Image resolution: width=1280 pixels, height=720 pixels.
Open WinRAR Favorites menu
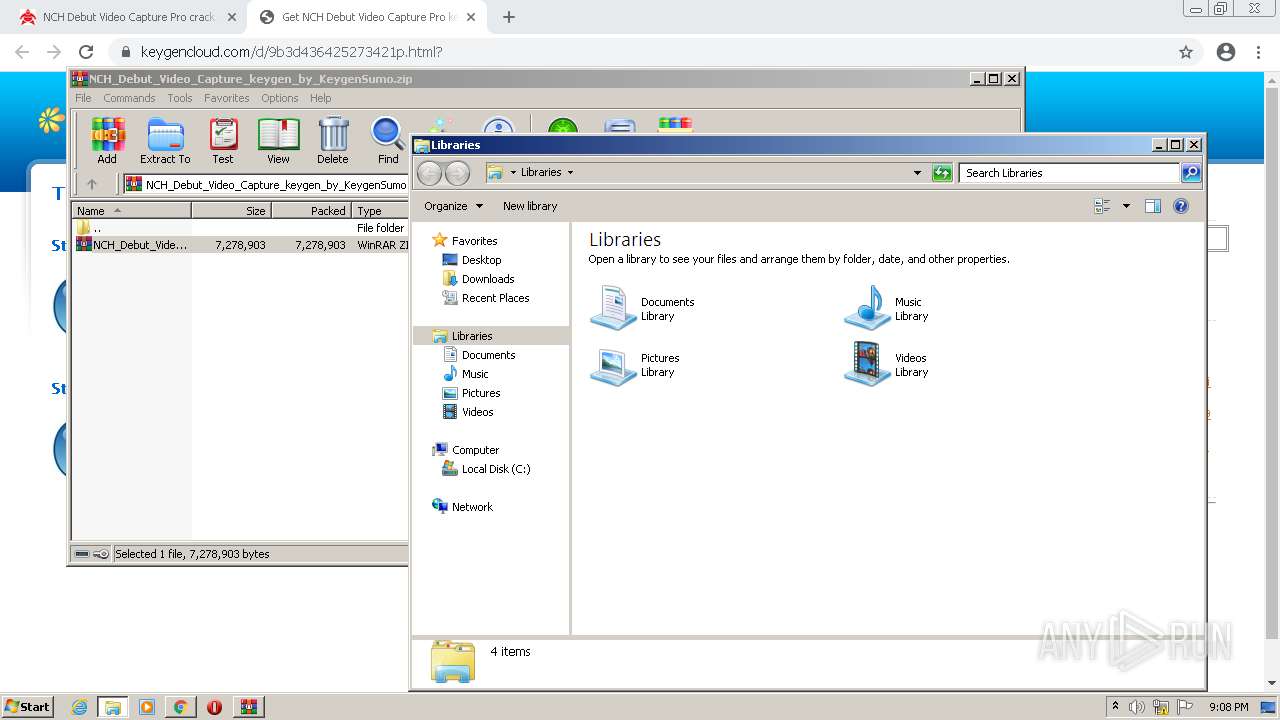pos(227,98)
